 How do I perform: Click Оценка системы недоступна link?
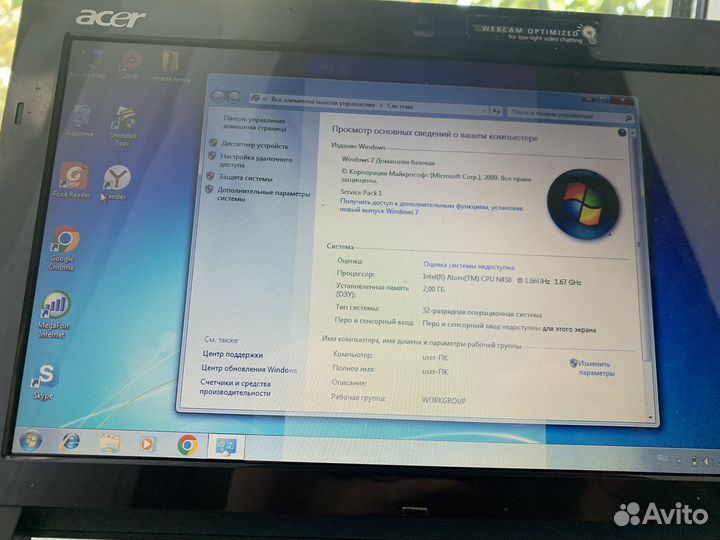pos(468,266)
